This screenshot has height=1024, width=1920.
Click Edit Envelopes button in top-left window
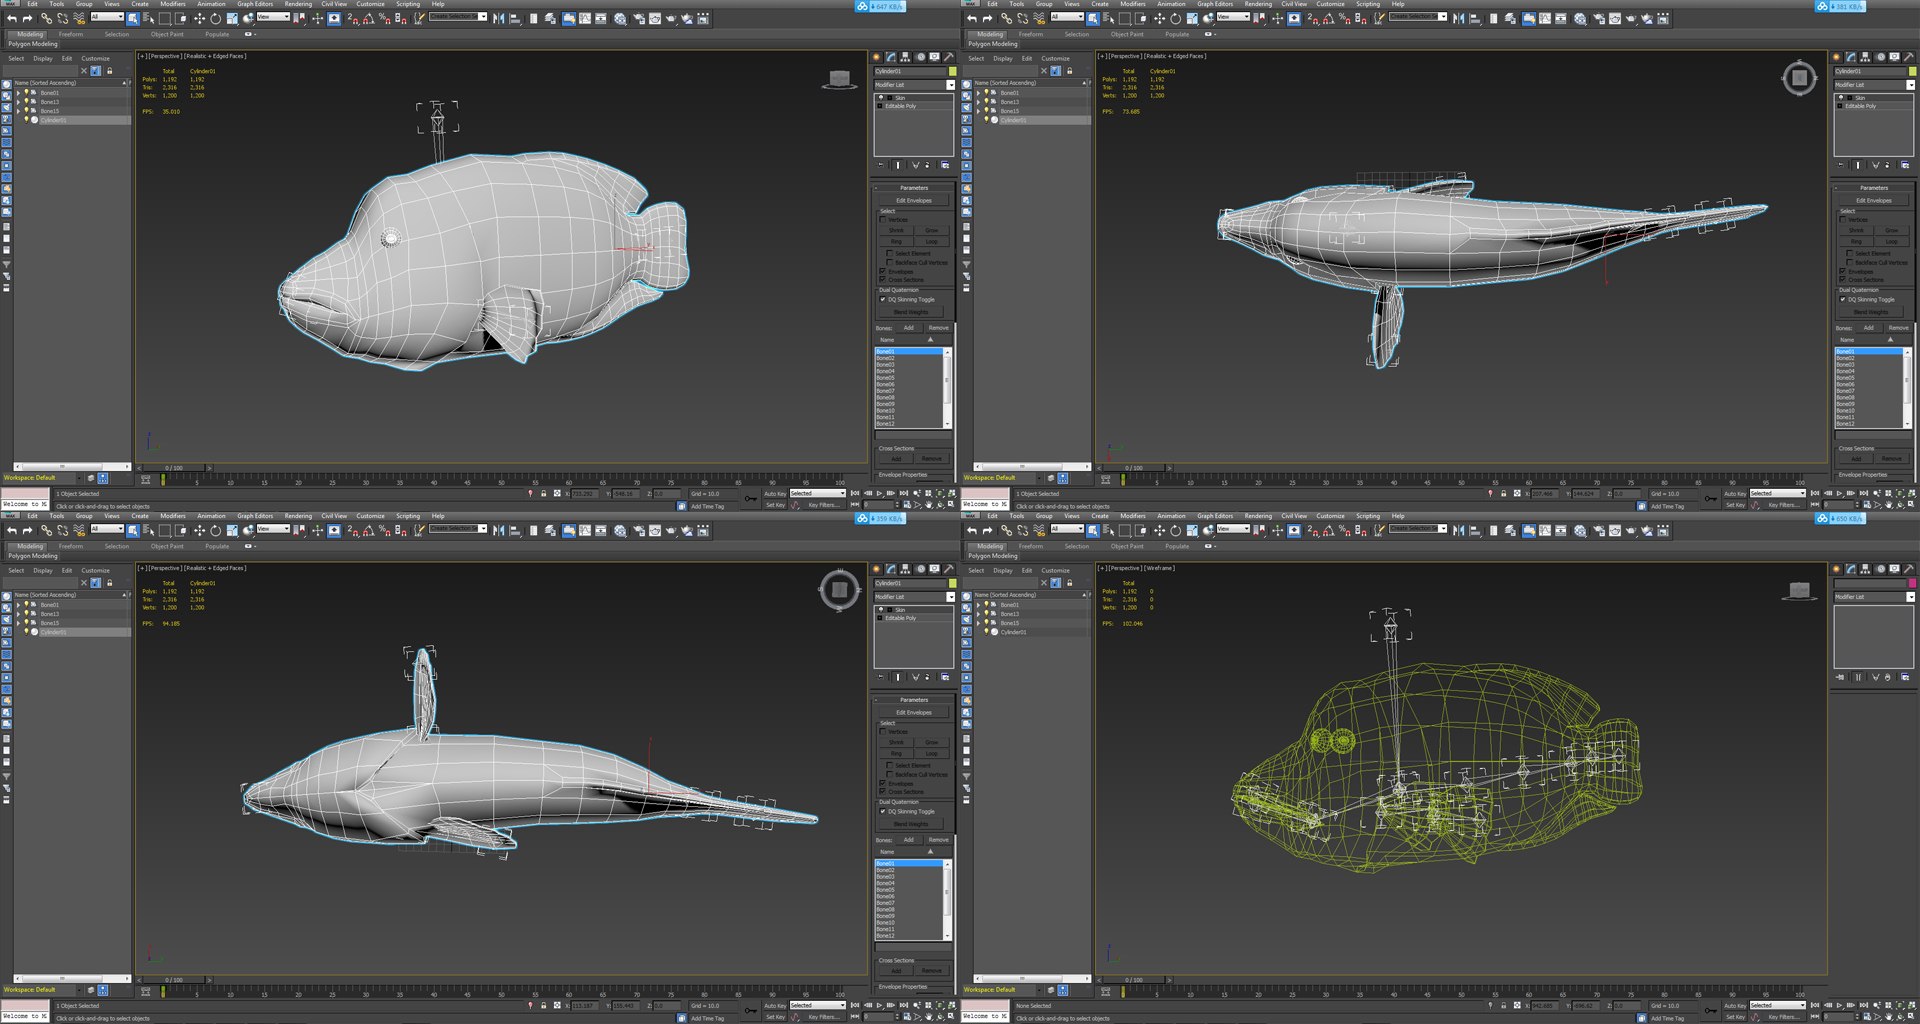pyautogui.click(x=914, y=200)
